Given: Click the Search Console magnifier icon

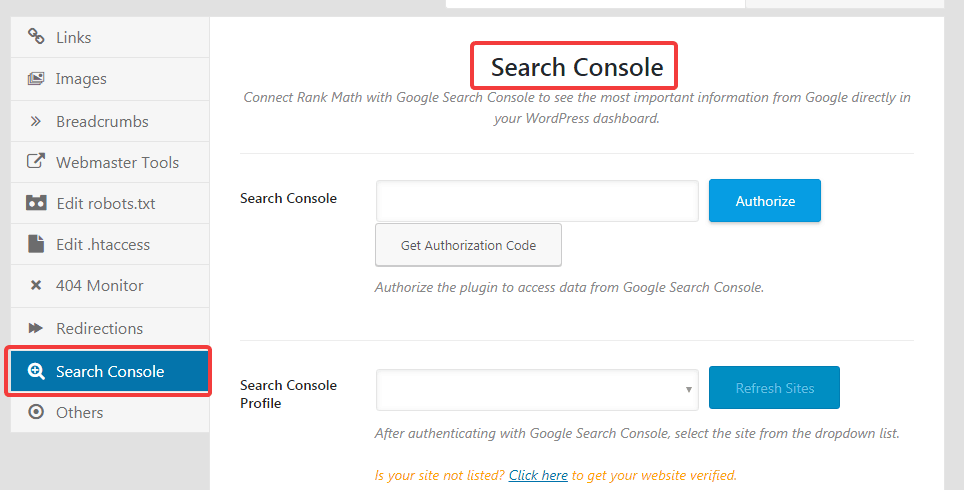Looking at the screenshot, I should (x=36, y=371).
